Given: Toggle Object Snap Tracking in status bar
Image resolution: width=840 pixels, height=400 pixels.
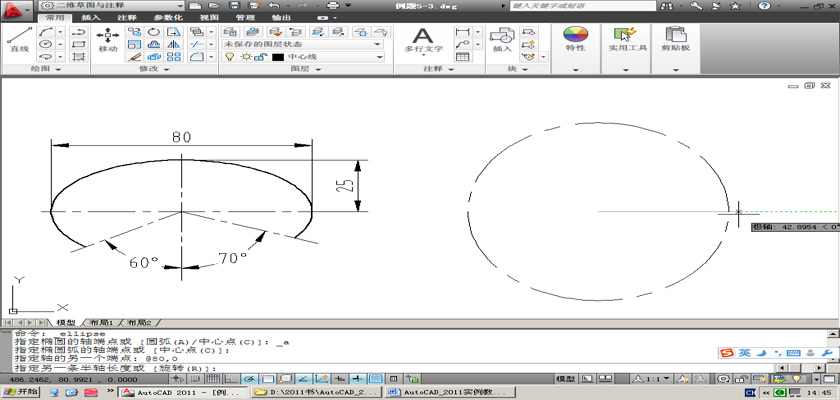Looking at the screenshot, I should [303, 379].
